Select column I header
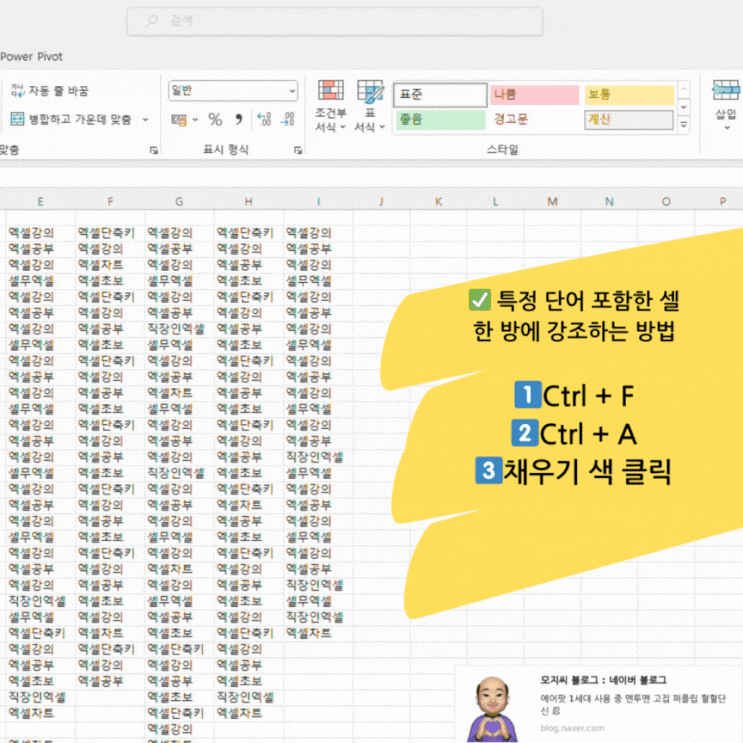Screen dimensions: 743x743 tap(318, 201)
